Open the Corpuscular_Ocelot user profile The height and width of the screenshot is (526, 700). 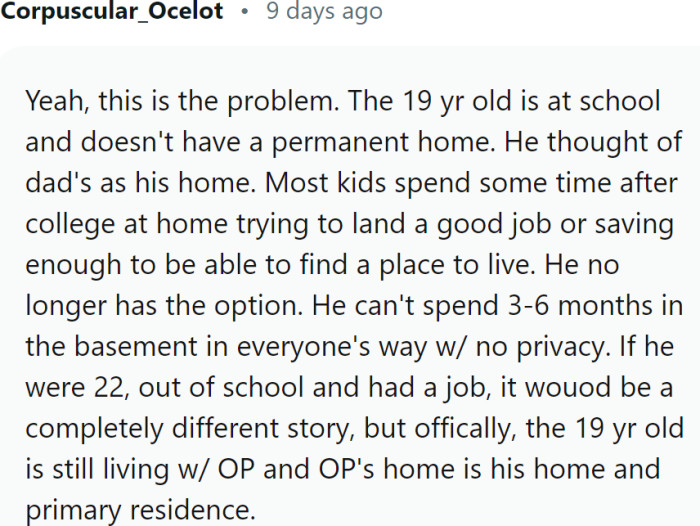112,11
